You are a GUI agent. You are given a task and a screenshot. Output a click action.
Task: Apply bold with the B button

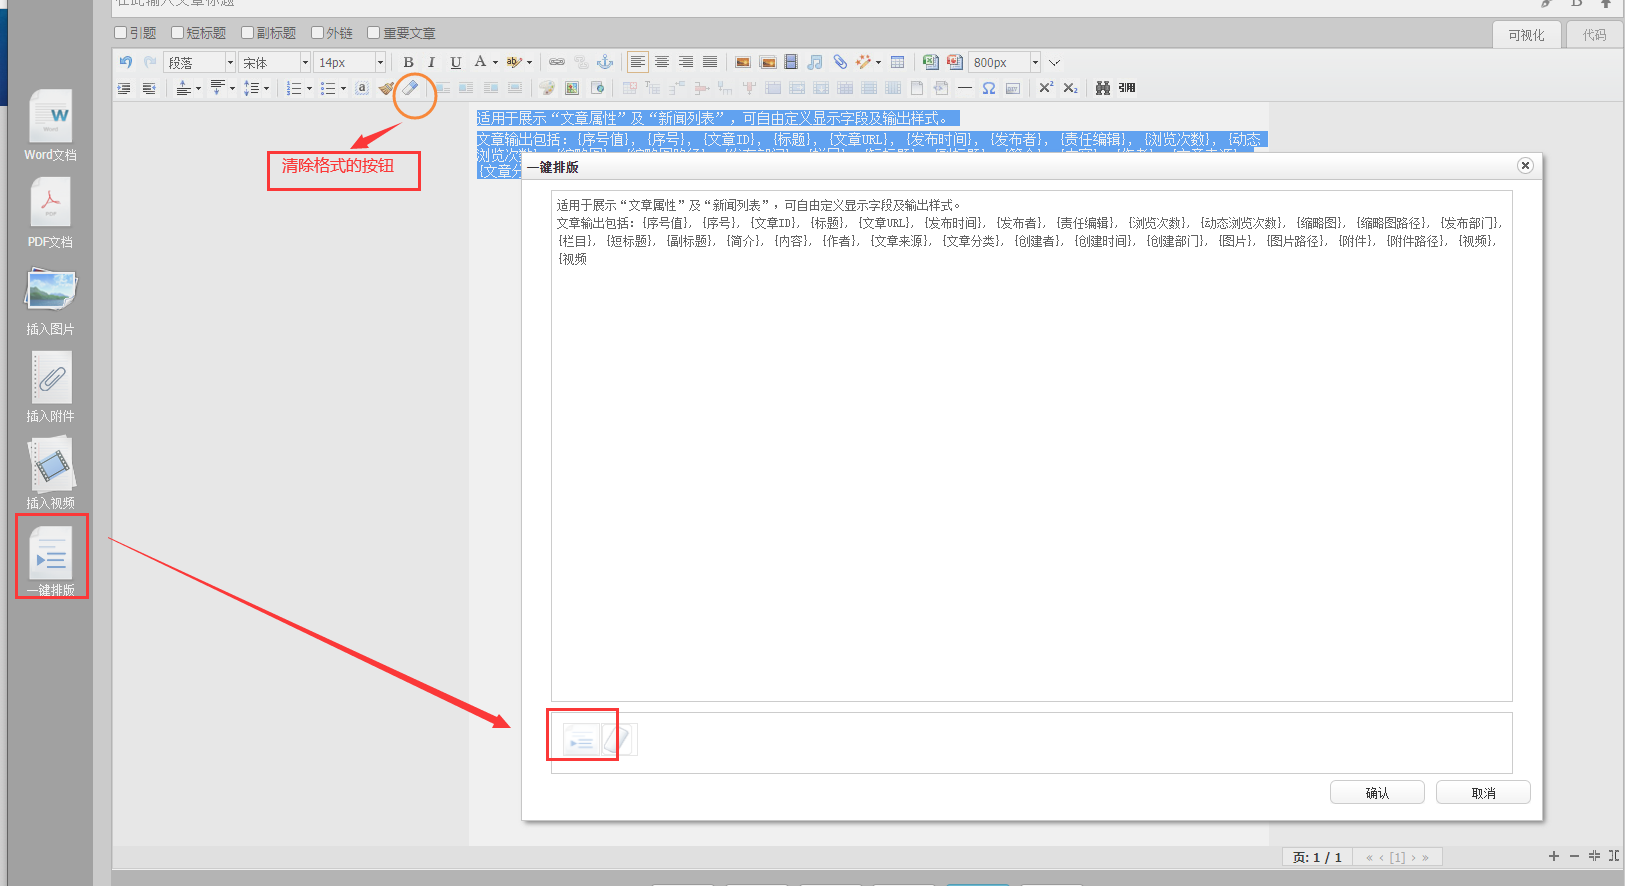click(408, 62)
